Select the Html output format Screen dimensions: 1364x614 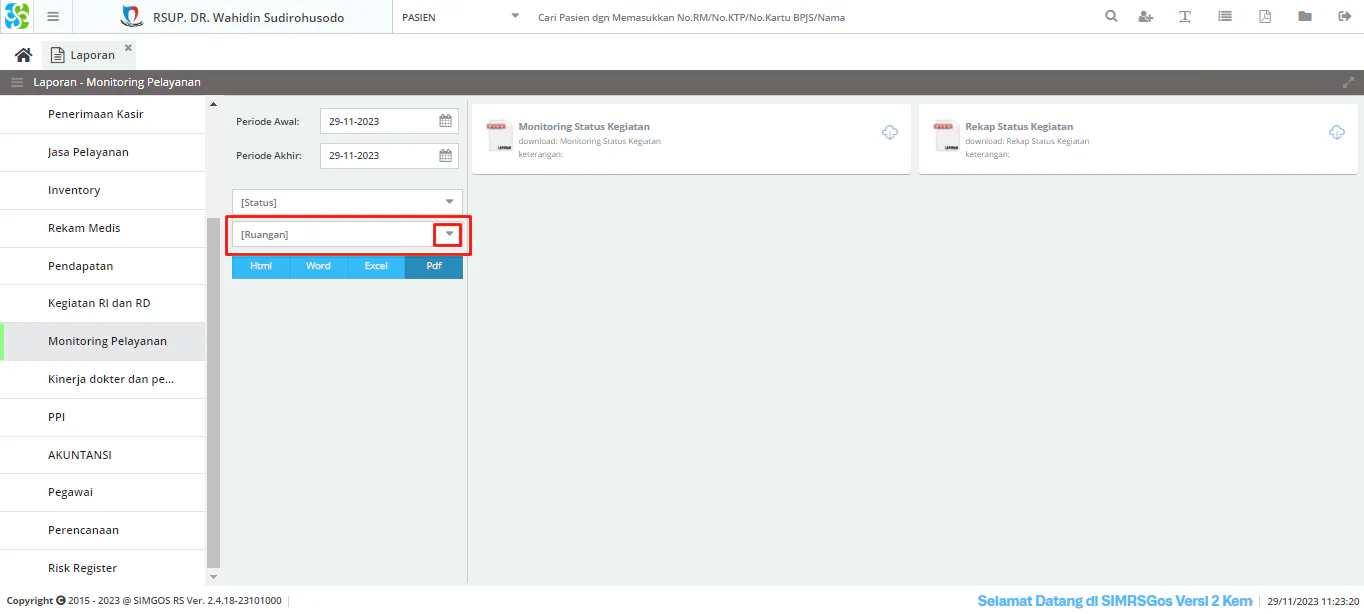[x=261, y=267]
